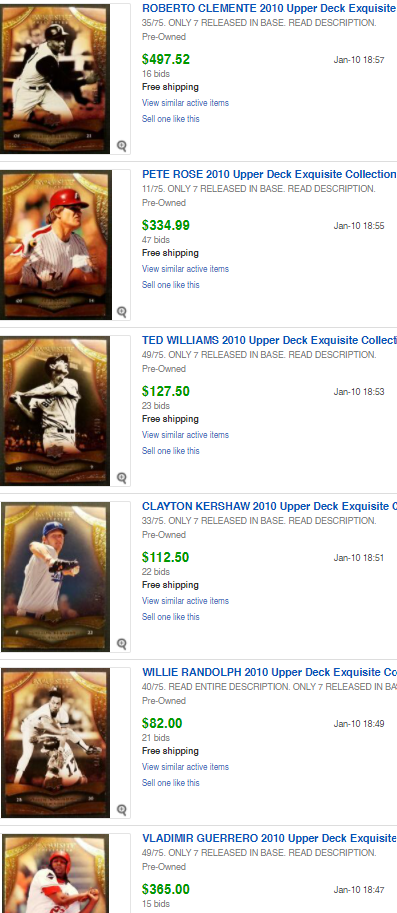Click the Willie Randolph card magnifier icon
The height and width of the screenshot is (913, 397).
pyautogui.click(x=122, y=809)
